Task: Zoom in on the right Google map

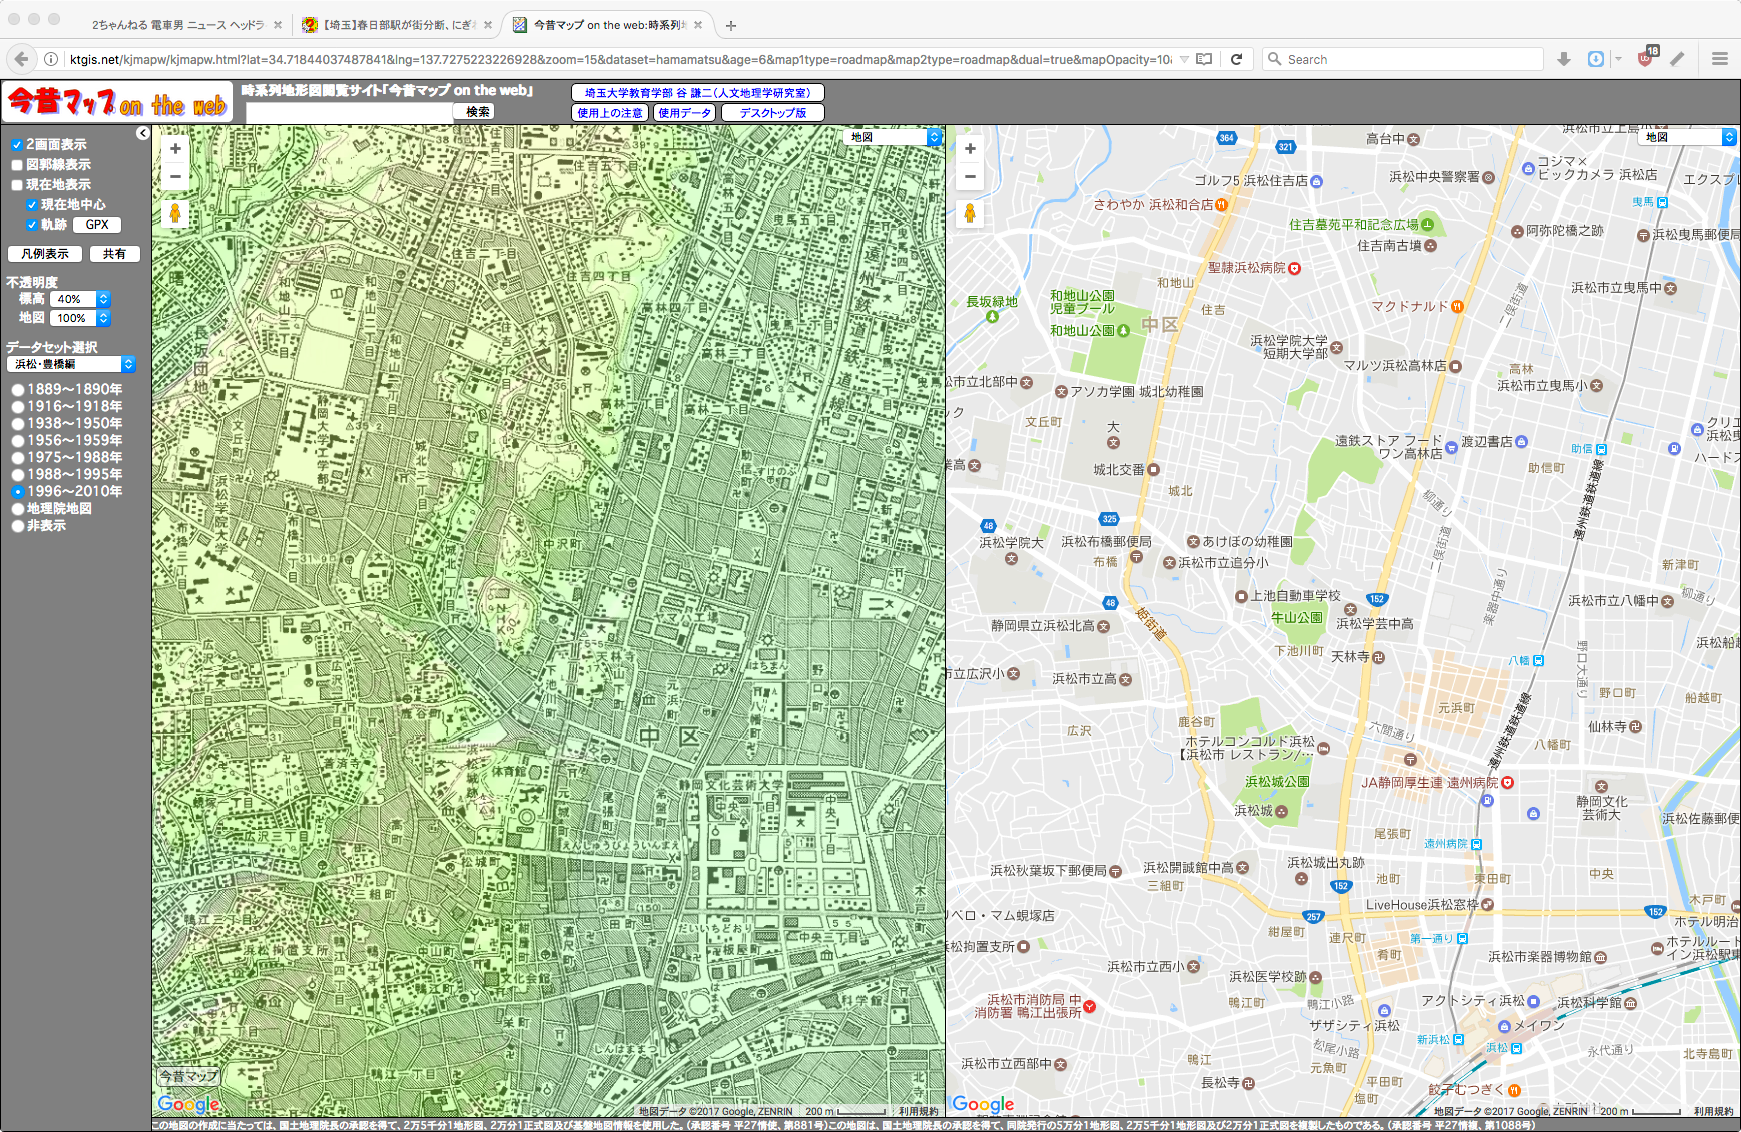Action: pos(970,149)
